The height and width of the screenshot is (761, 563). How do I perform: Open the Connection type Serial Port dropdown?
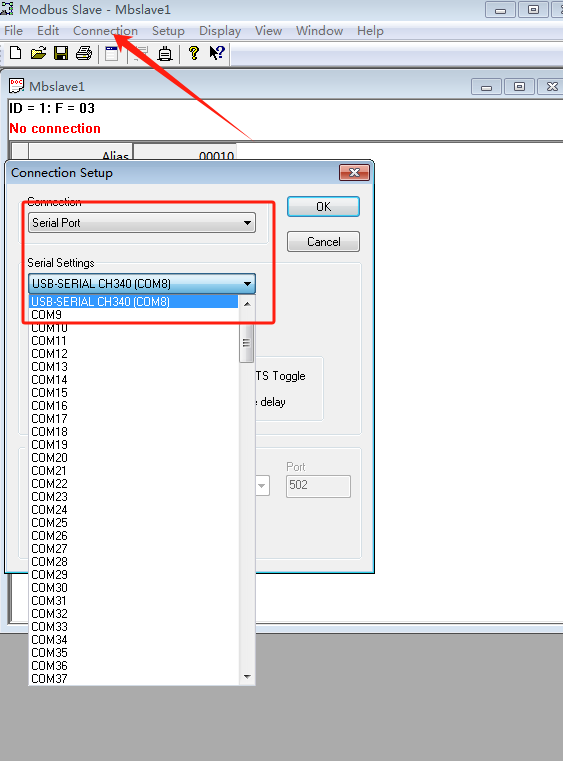pos(142,223)
